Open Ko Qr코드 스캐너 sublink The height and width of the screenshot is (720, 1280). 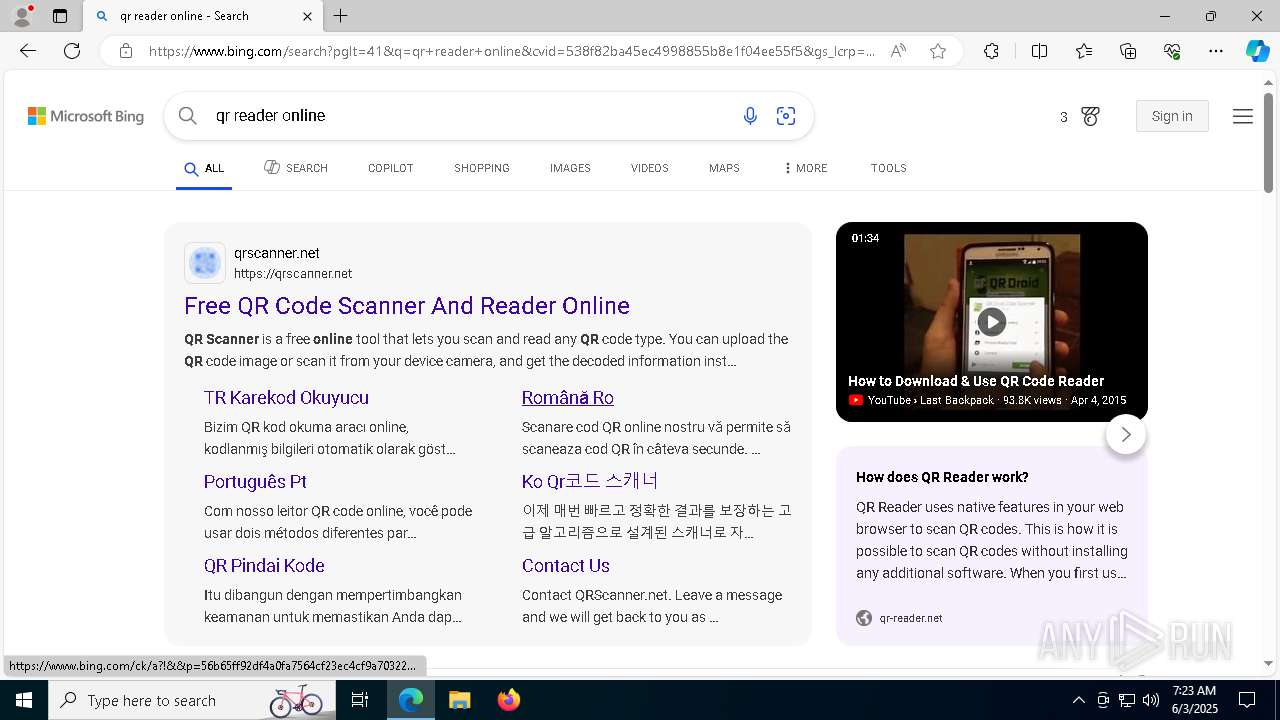click(590, 482)
